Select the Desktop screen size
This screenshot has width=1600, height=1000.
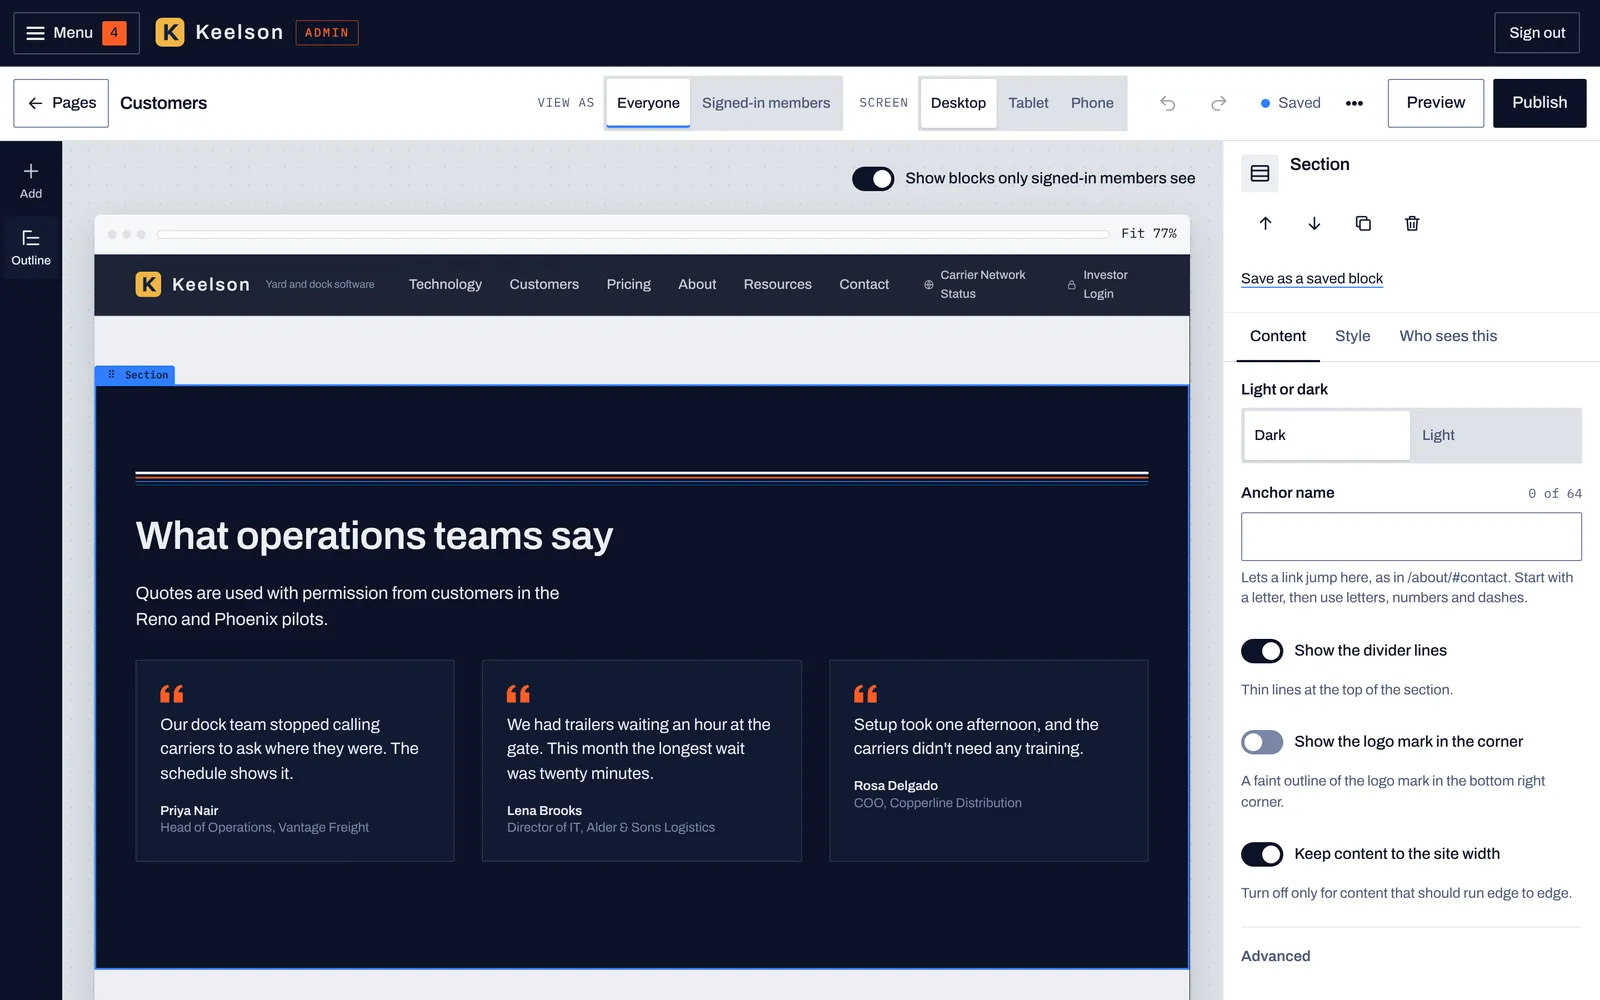coord(958,103)
